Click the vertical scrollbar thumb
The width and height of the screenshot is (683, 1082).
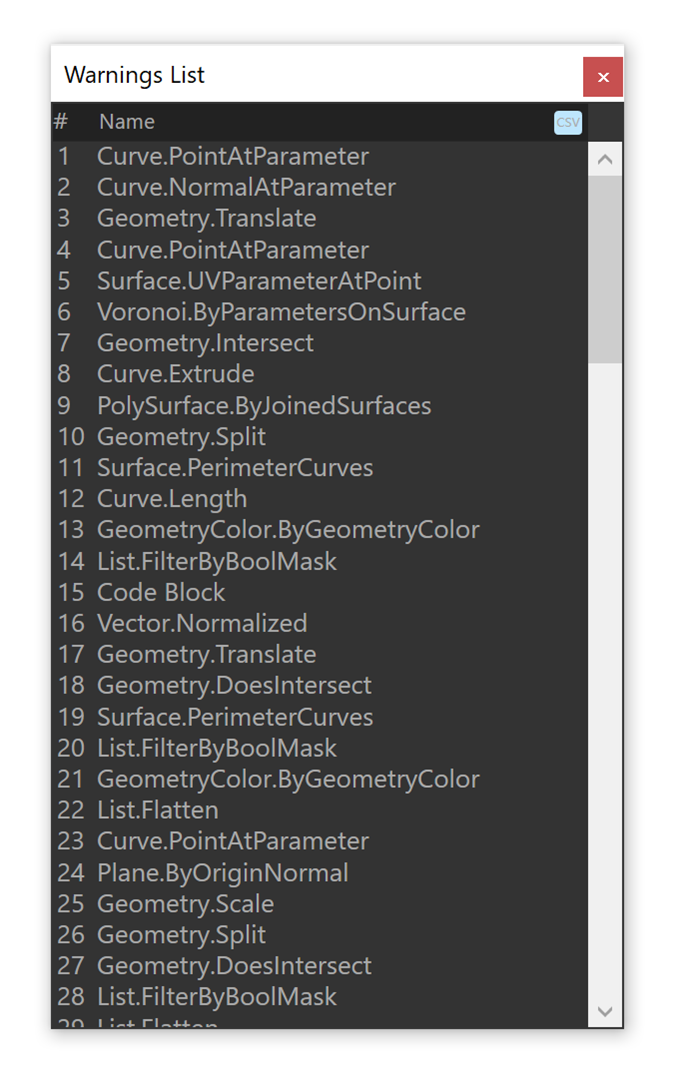[x=605, y=268]
